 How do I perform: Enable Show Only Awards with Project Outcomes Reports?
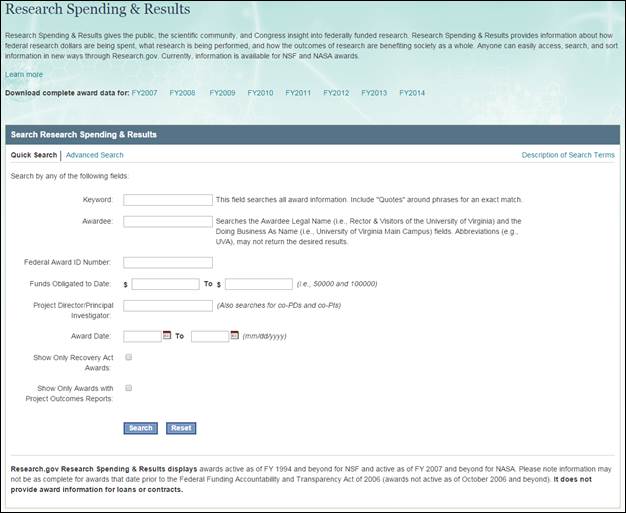click(x=129, y=388)
